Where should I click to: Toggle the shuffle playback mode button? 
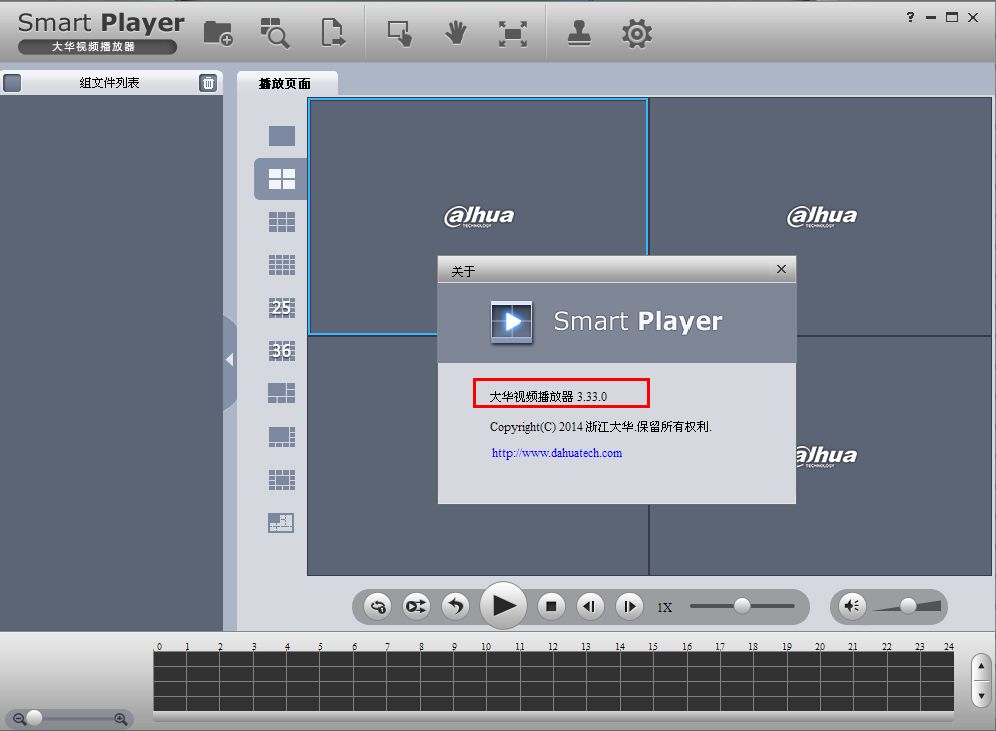pyautogui.click(x=416, y=606)
